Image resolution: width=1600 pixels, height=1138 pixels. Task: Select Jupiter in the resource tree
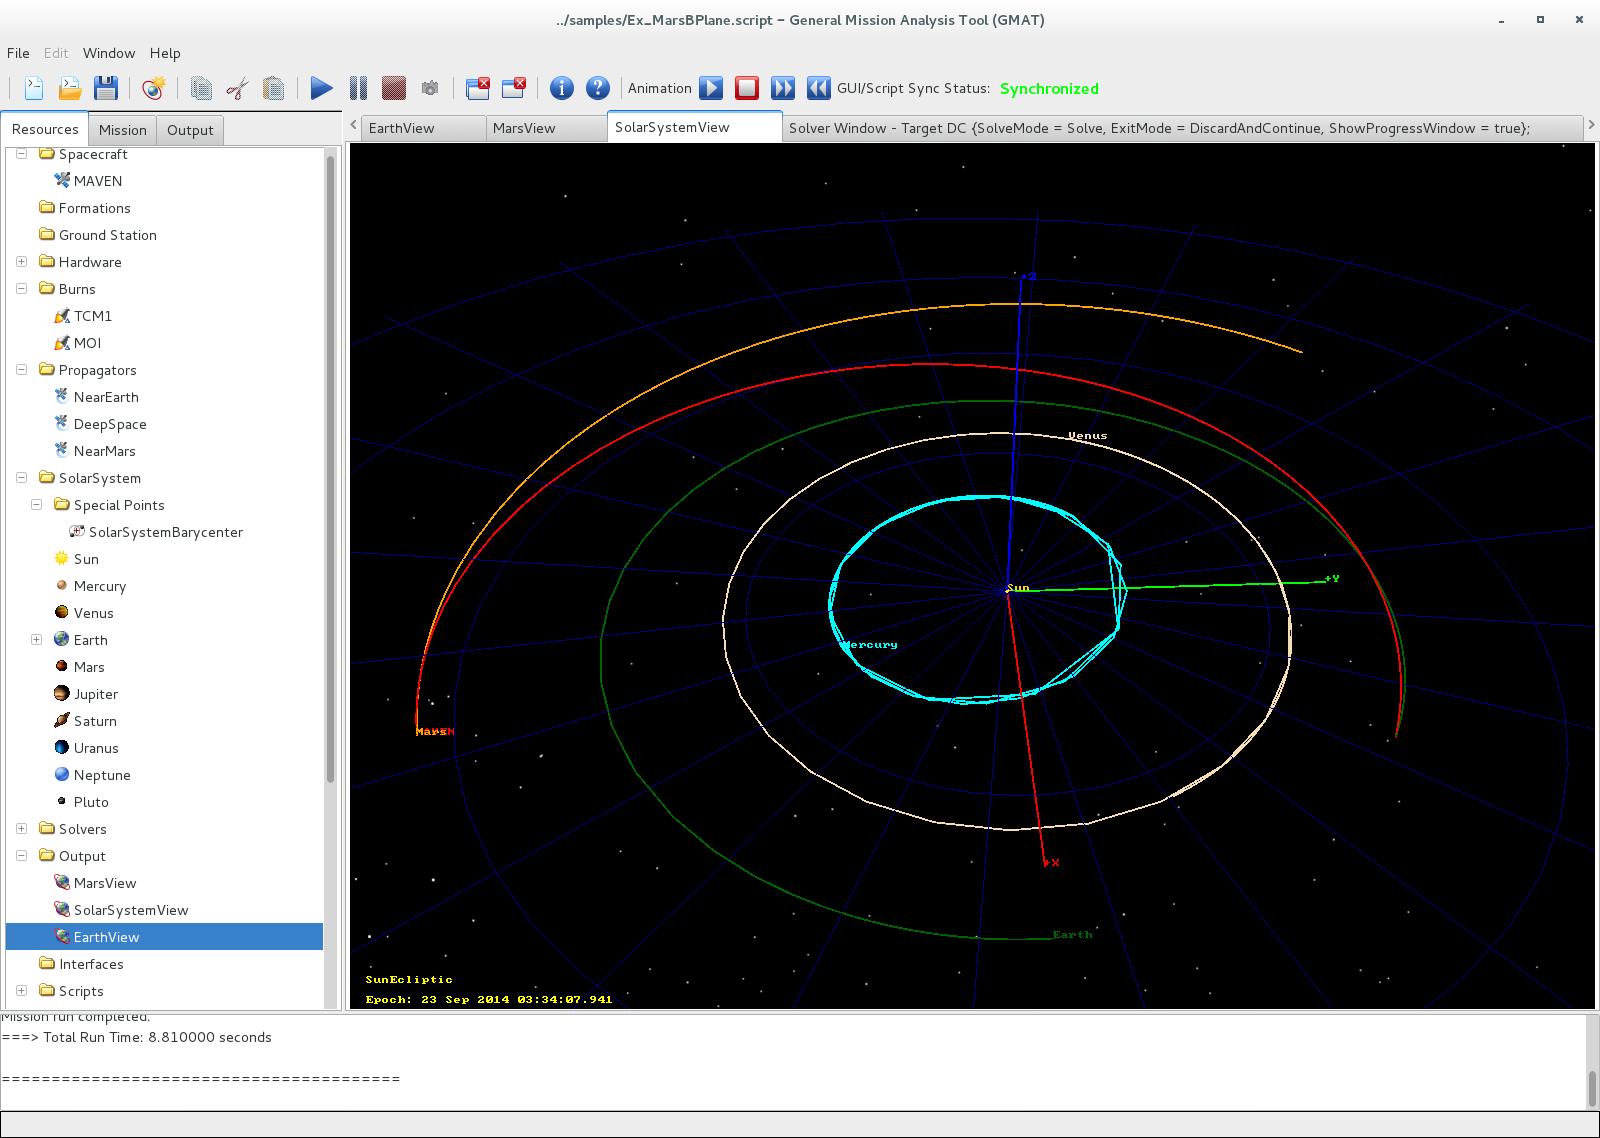click(x=96, y=694)
